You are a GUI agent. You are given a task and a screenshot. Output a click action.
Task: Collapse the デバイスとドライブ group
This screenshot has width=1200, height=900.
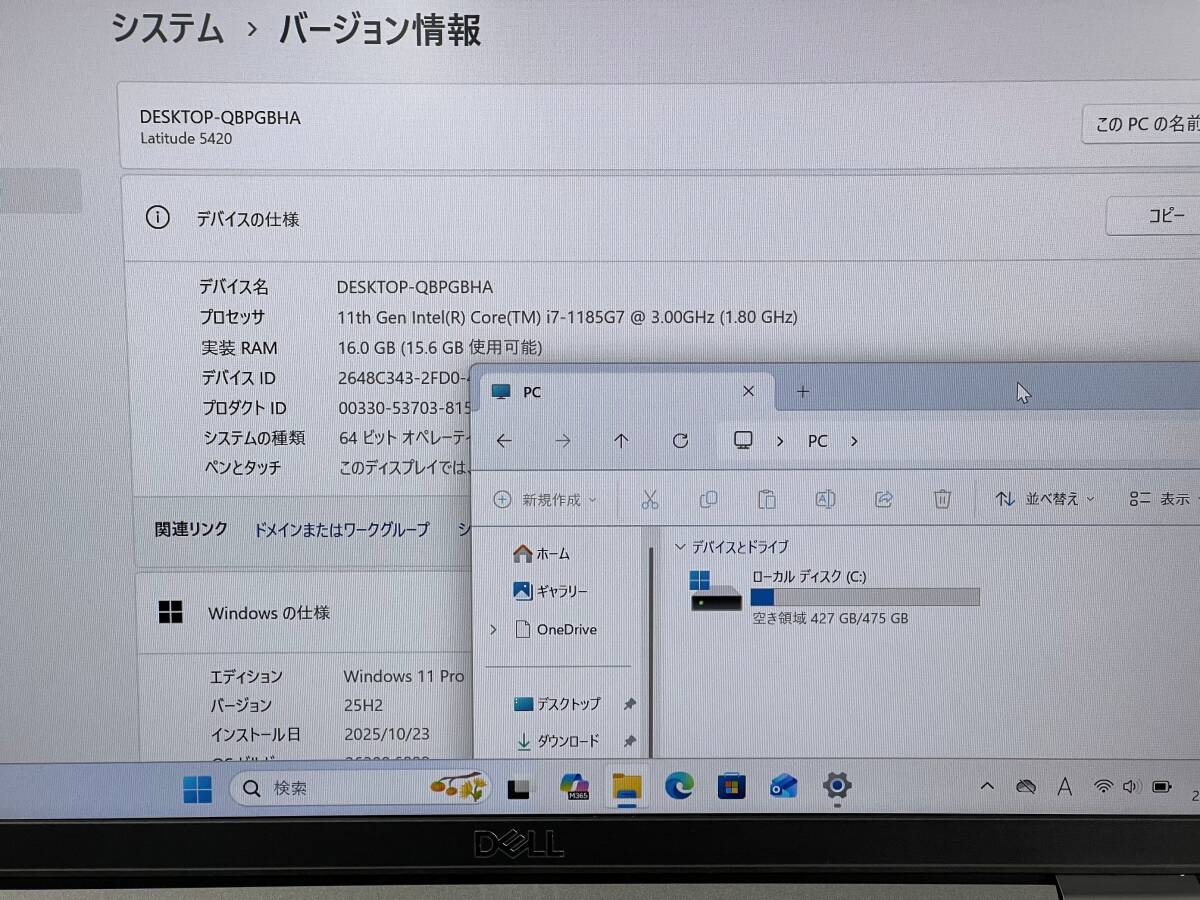pos(681,547)
